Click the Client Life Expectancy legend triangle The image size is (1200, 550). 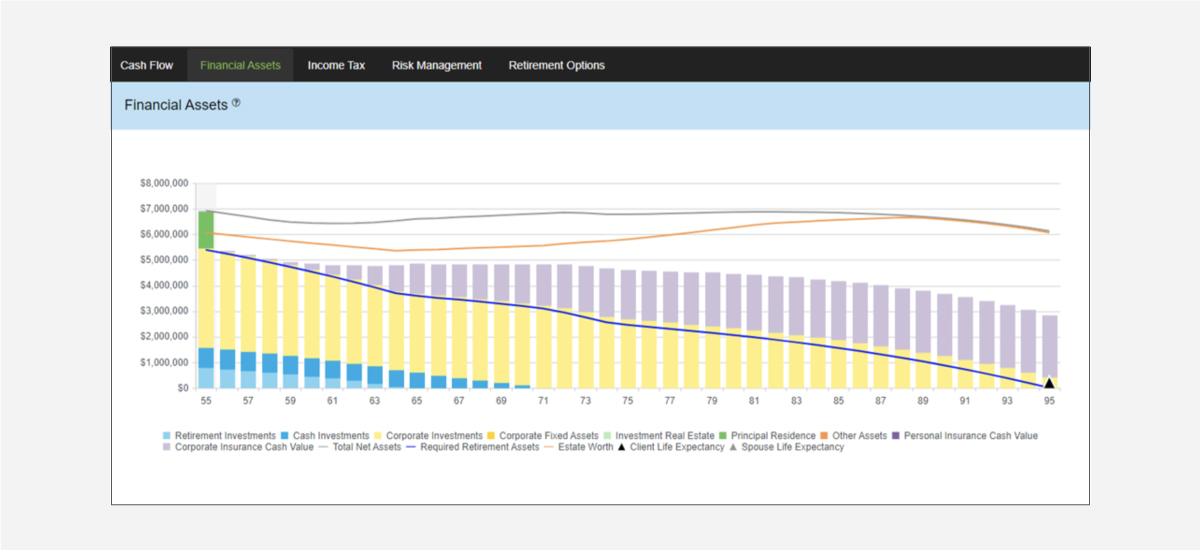coord(622,447)
